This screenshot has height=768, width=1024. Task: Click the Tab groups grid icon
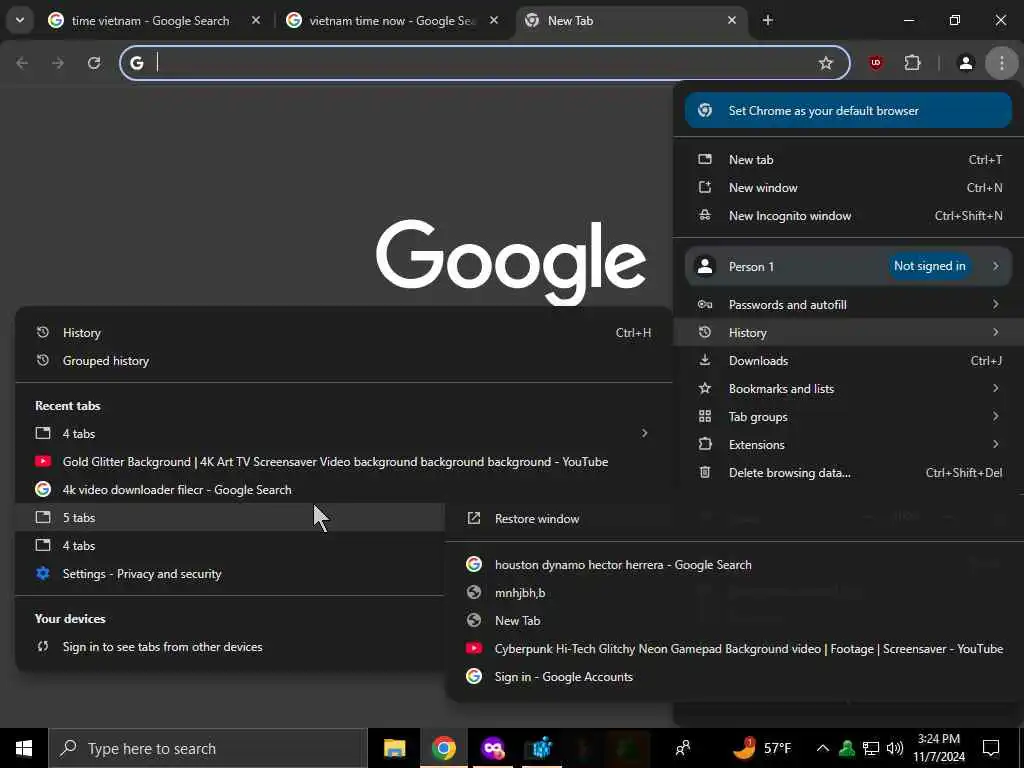(x=705, y=417)
